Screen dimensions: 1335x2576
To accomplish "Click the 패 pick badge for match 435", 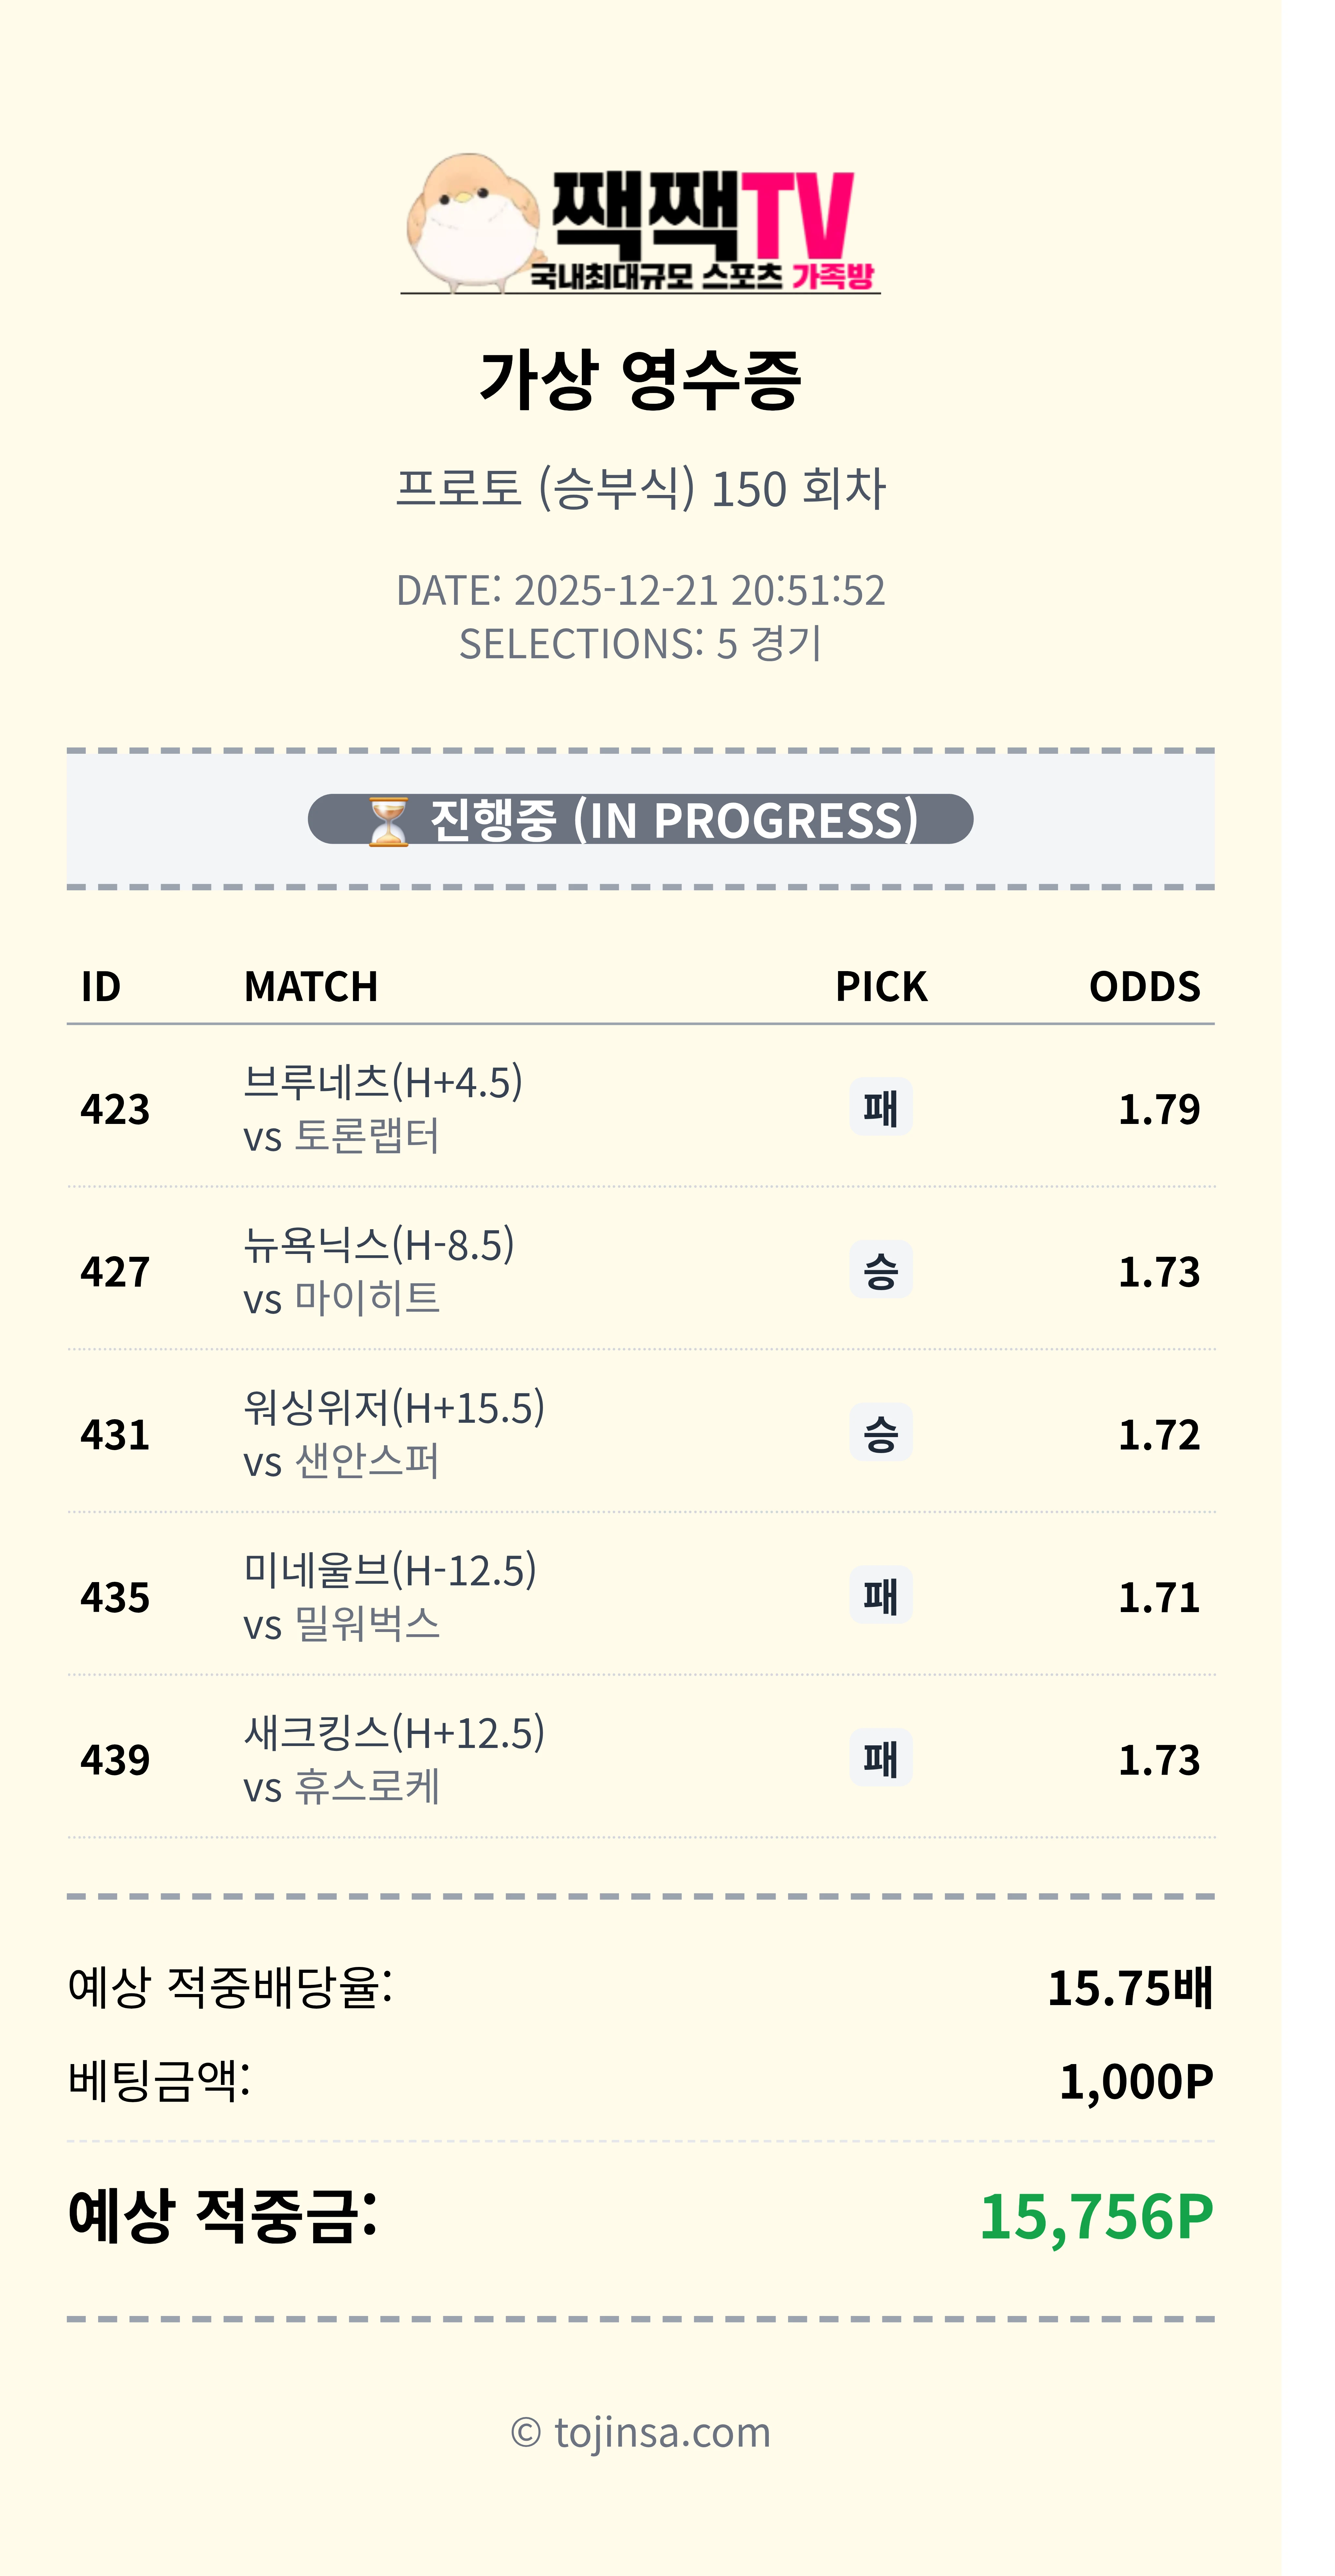I will (880, 1596).
